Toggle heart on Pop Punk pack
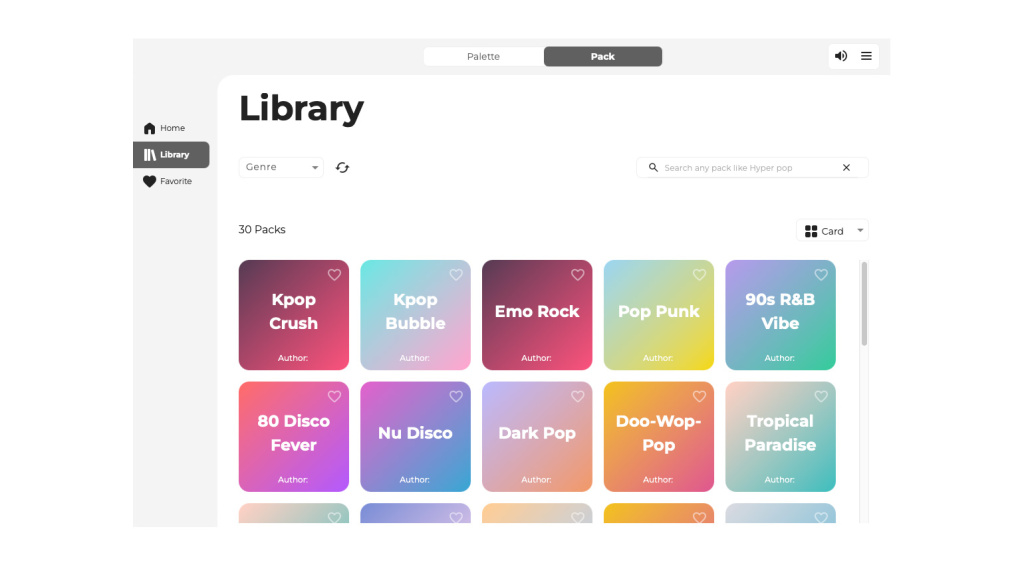Screen dimensions: 1024x565 click(699, 275)
